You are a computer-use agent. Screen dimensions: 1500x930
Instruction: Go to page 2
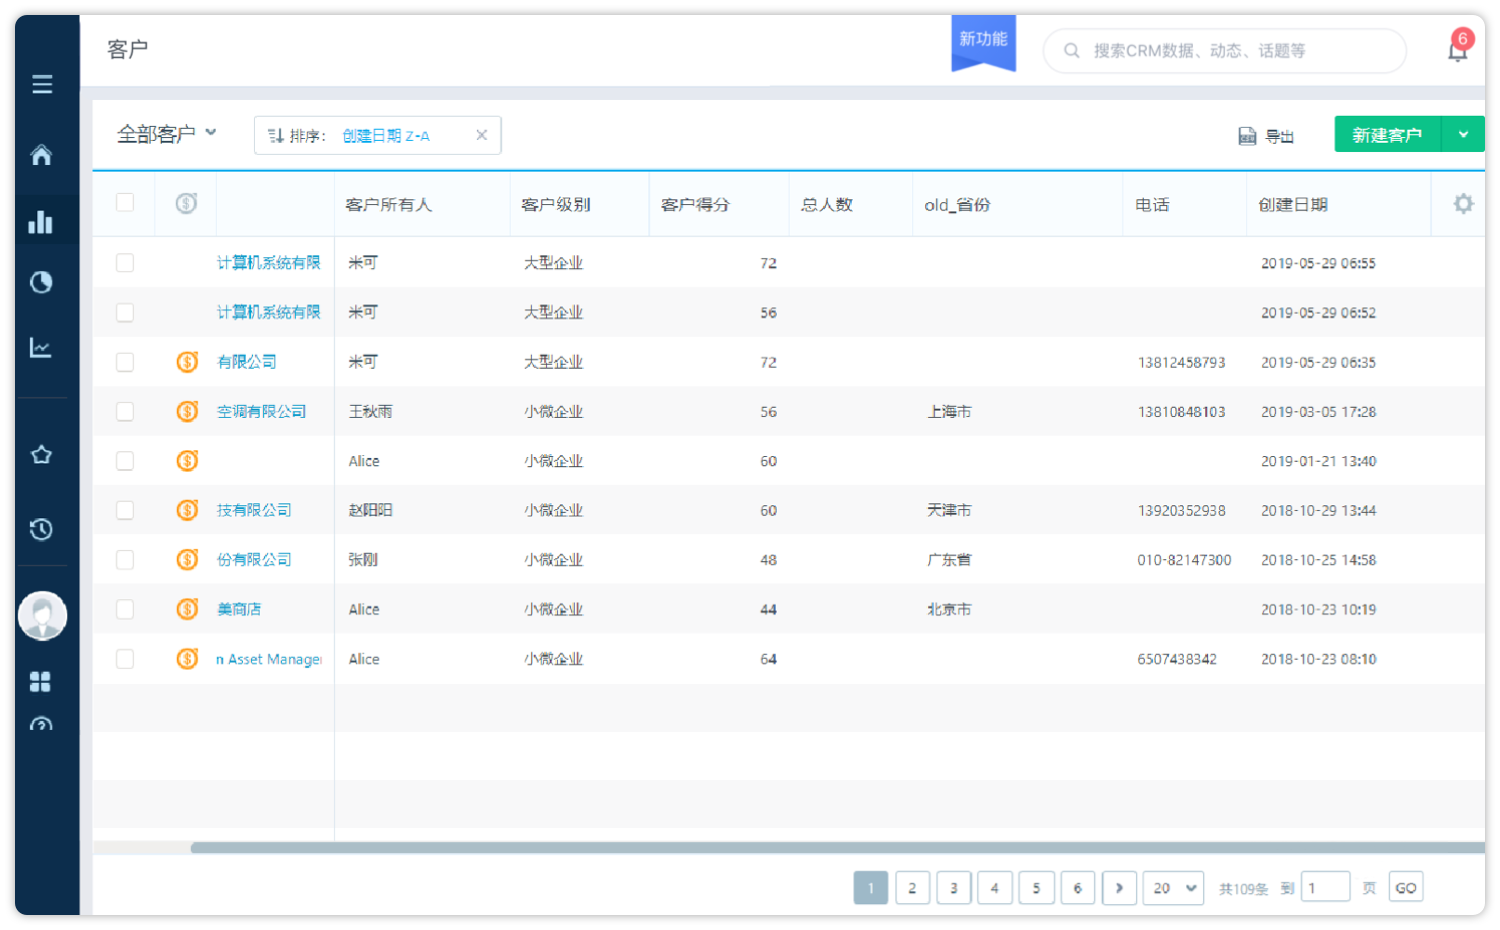(912, 888)
